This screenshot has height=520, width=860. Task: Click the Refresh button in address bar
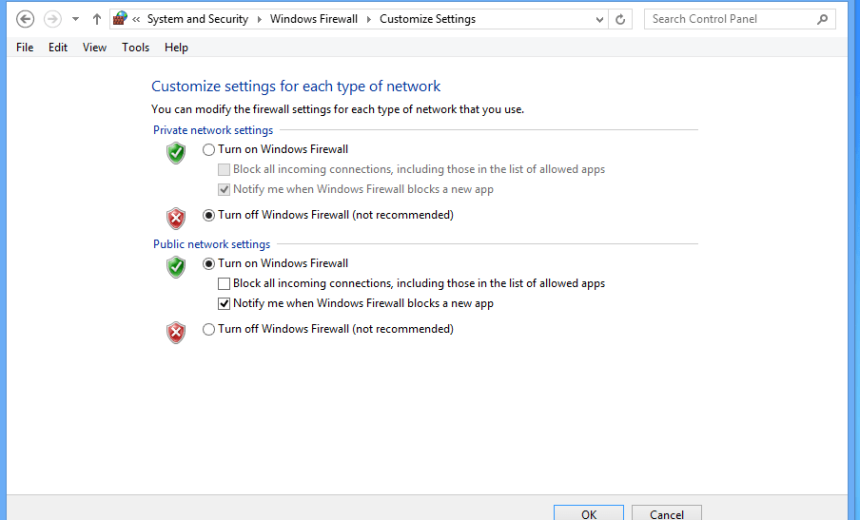click(x=621, y=19)
